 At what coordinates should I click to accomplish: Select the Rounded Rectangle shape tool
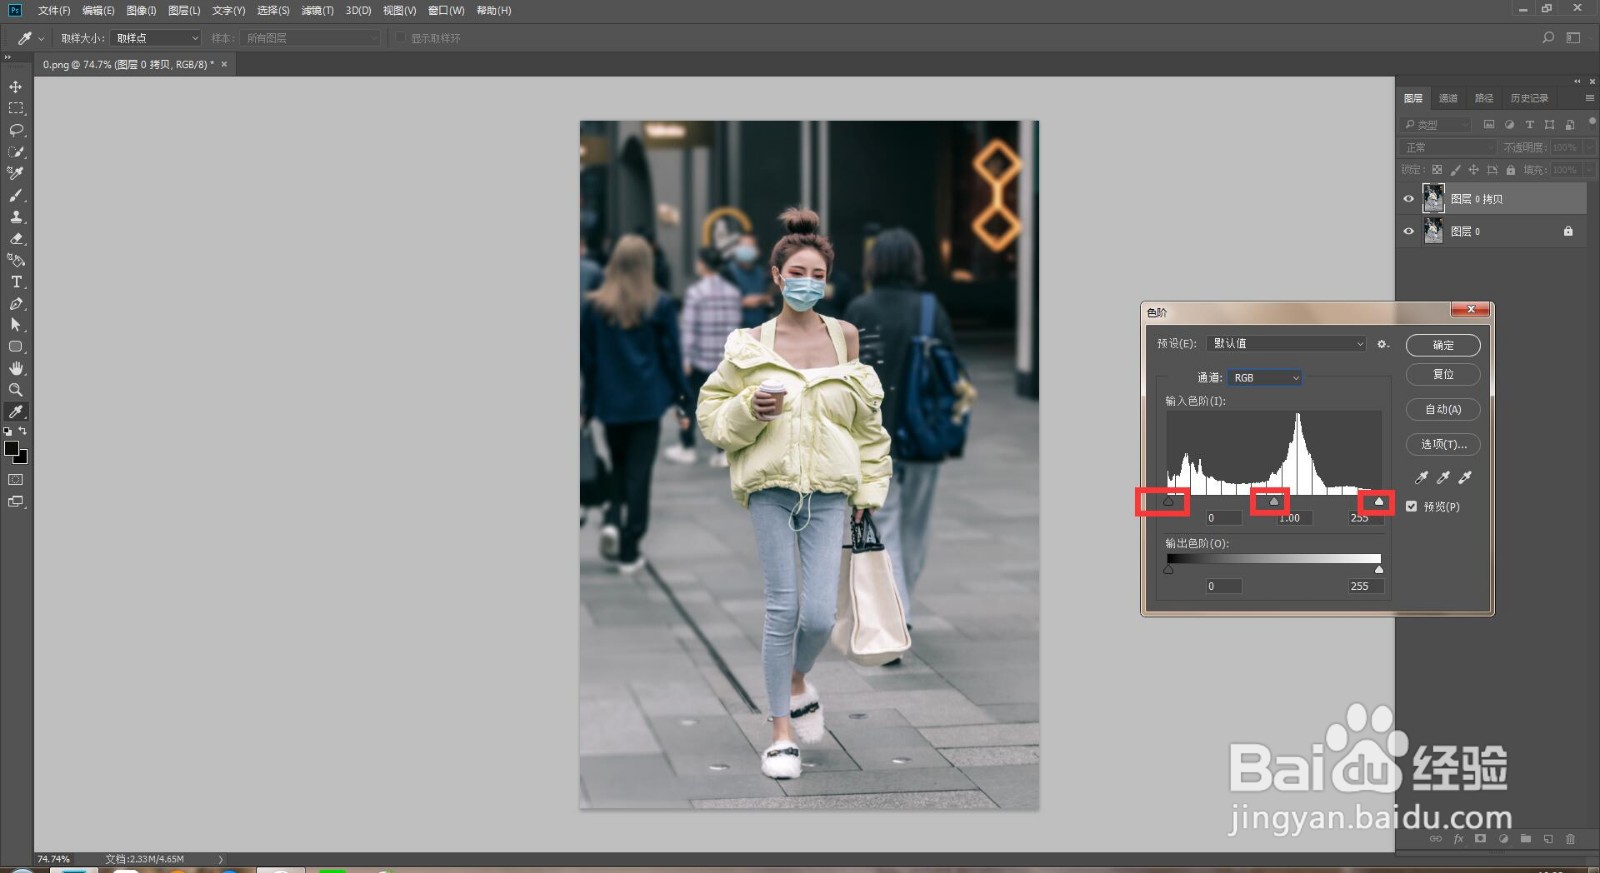click(16, 347)
